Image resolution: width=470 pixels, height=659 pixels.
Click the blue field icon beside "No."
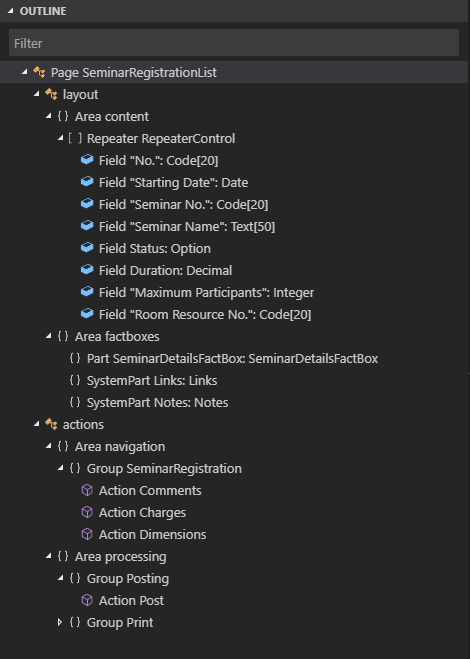(x=87, y=160)
